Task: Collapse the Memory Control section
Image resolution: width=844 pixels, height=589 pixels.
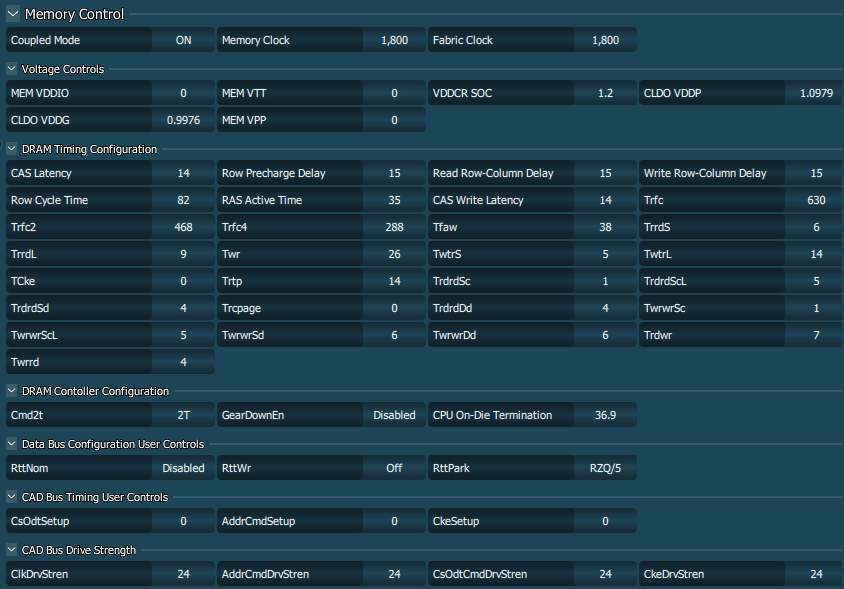Action: coord(13,14)
